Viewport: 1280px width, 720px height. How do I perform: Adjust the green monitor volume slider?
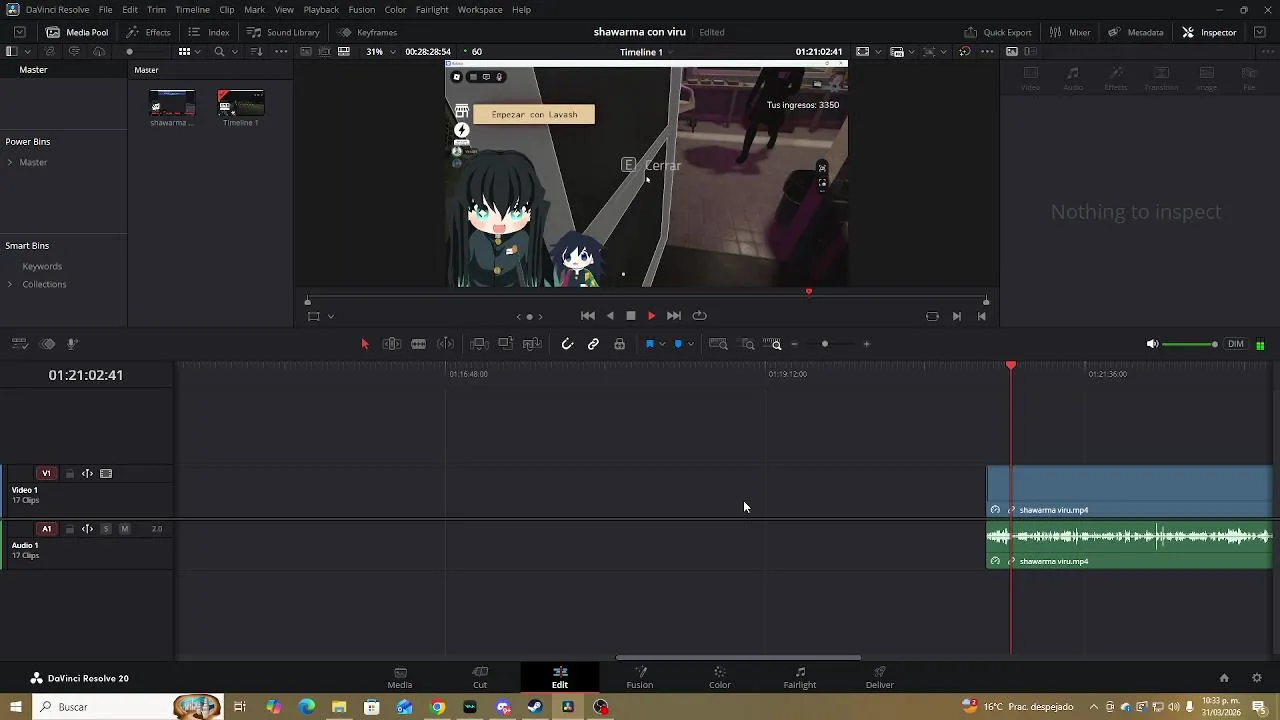point(1191,344)
